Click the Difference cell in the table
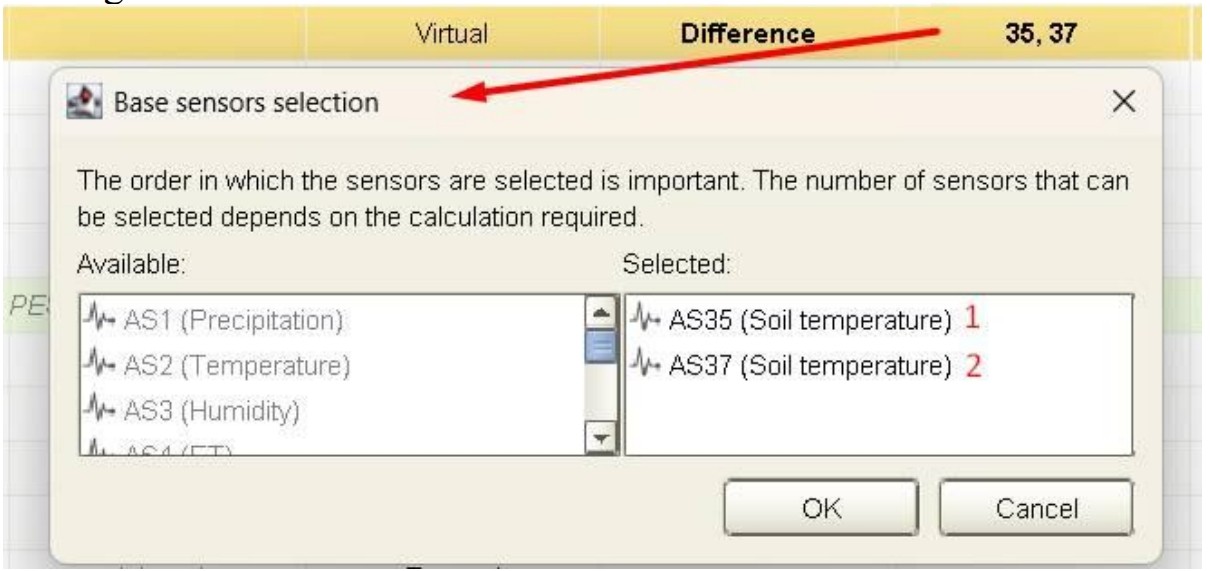Screen dimensions: 1210x571 coord(747,33)
